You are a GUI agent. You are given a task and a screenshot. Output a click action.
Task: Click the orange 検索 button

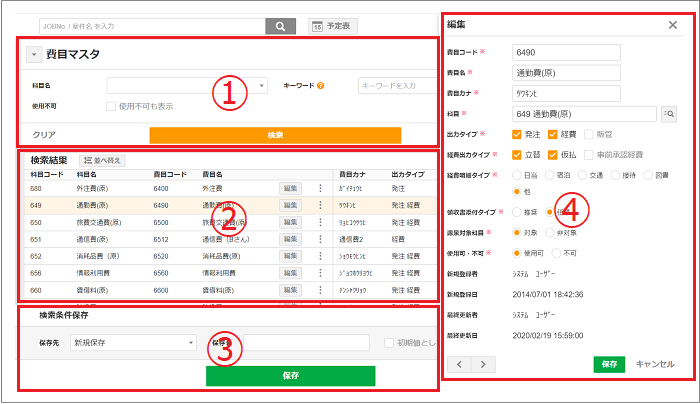point(275,134)
